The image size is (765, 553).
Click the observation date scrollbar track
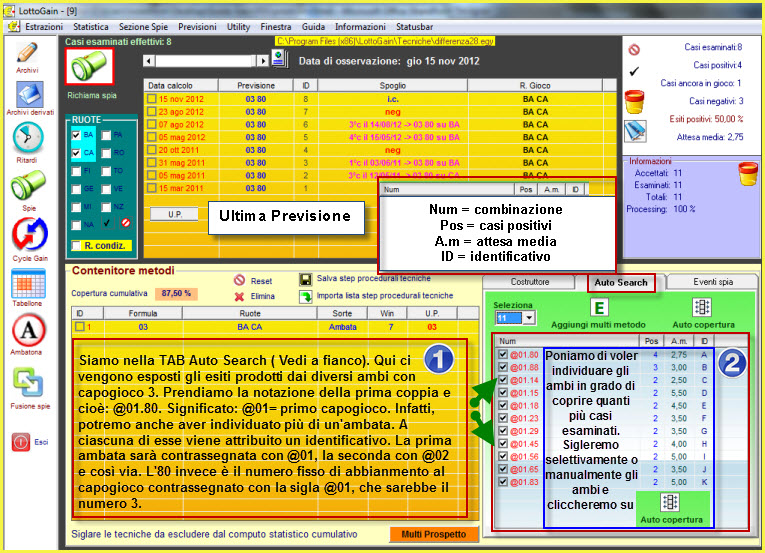(206, 61)
